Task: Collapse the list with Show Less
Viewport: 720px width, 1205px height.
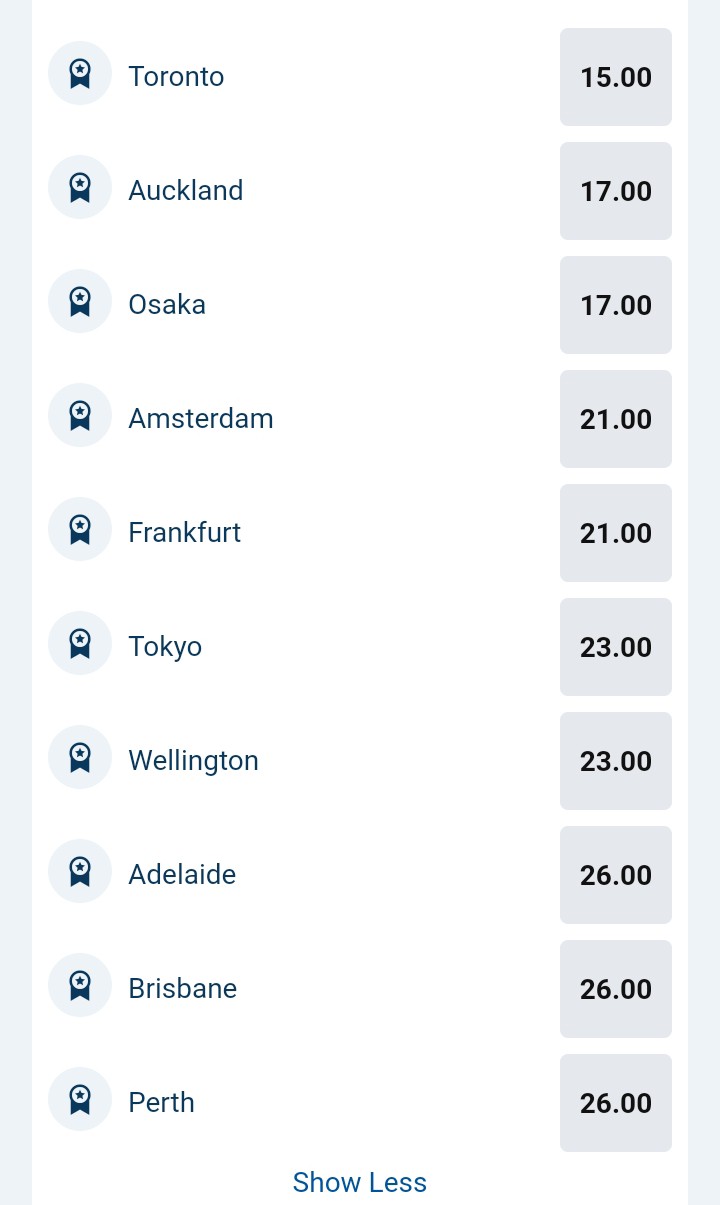Action: [360, 1182]
